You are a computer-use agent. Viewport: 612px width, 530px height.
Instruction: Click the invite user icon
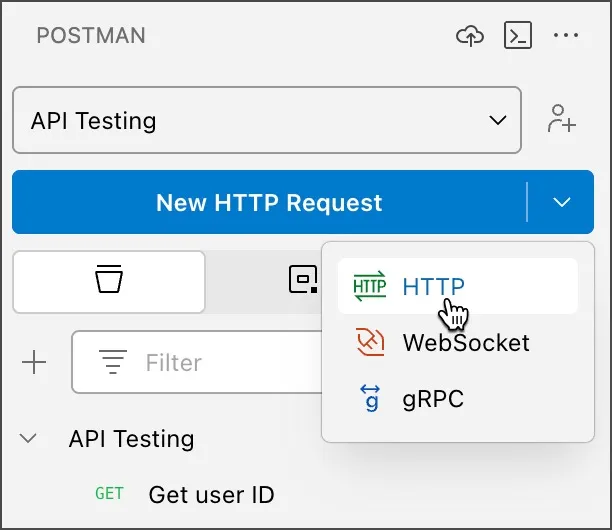(x=562, y=119)
